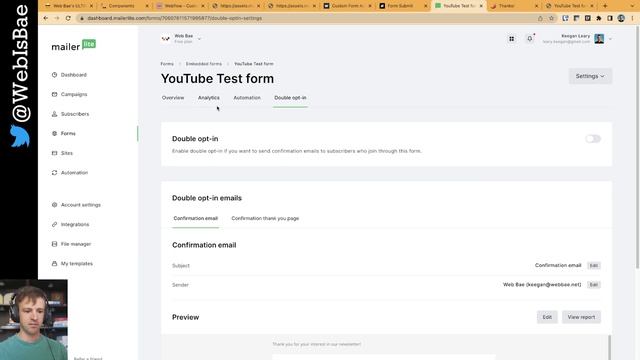This screenshot has width=640, height=360.
Task: Switch to the Automation form tab
Action: 247,98
